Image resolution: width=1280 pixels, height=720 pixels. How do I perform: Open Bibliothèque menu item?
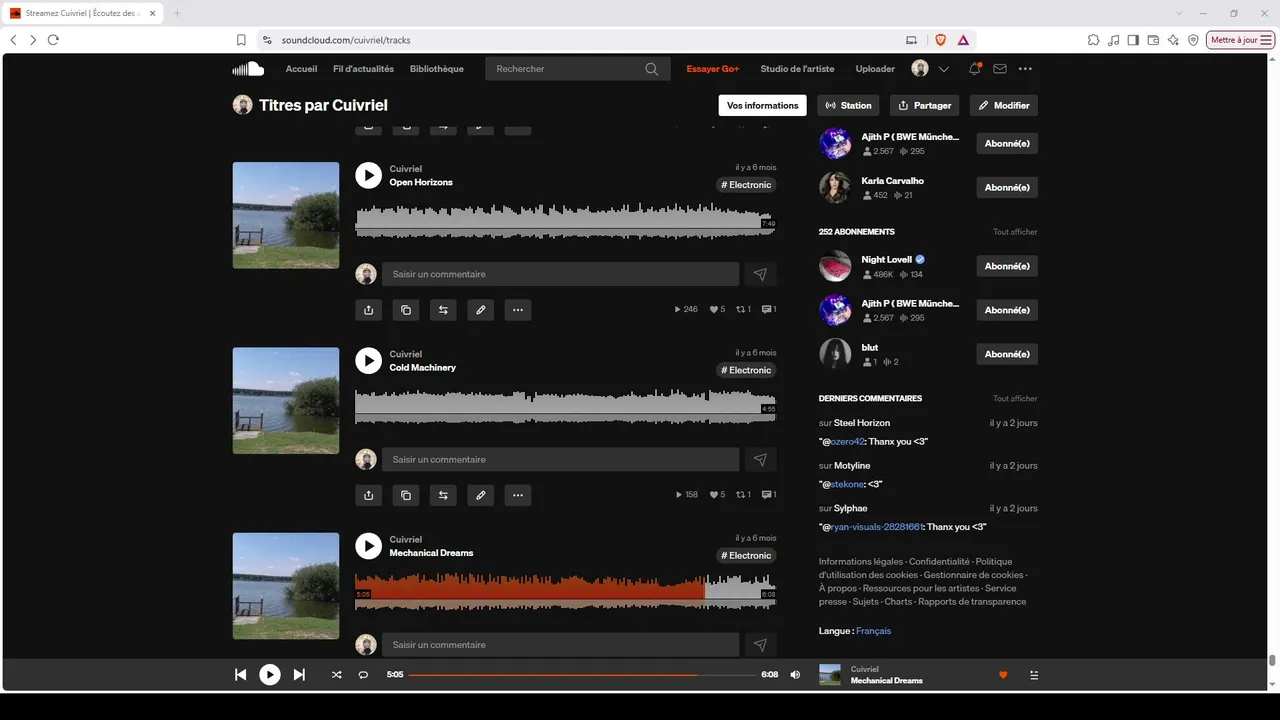(437, 69)
